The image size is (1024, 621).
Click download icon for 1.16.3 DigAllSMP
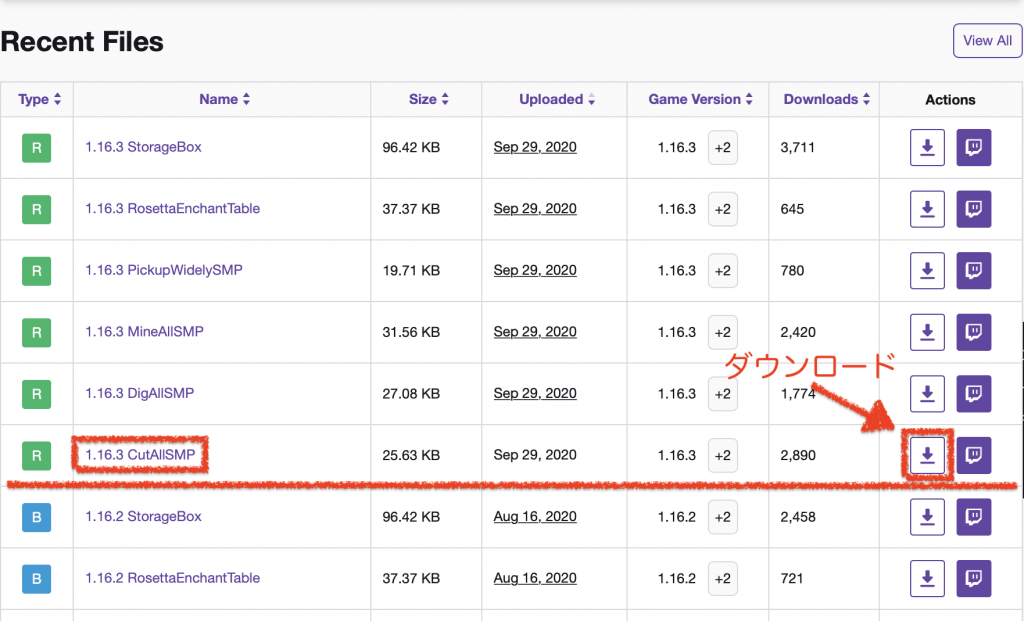tap(927, 394)
